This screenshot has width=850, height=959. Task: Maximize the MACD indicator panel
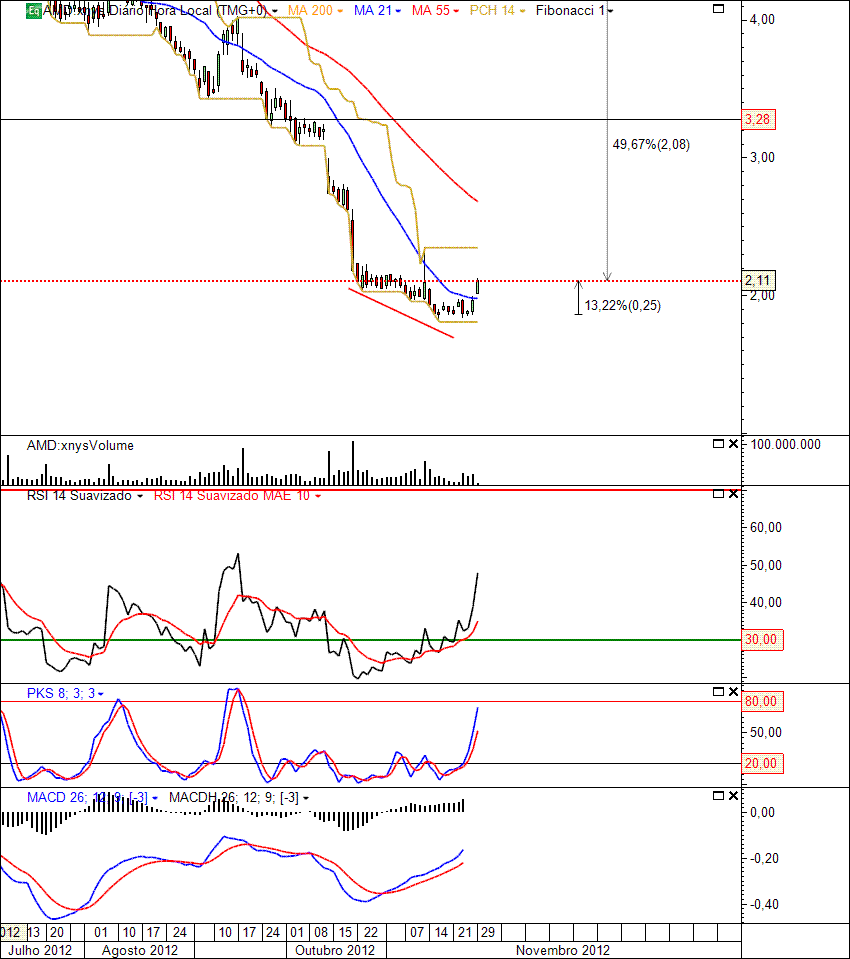pyautogui.click(x=717, y=796)
